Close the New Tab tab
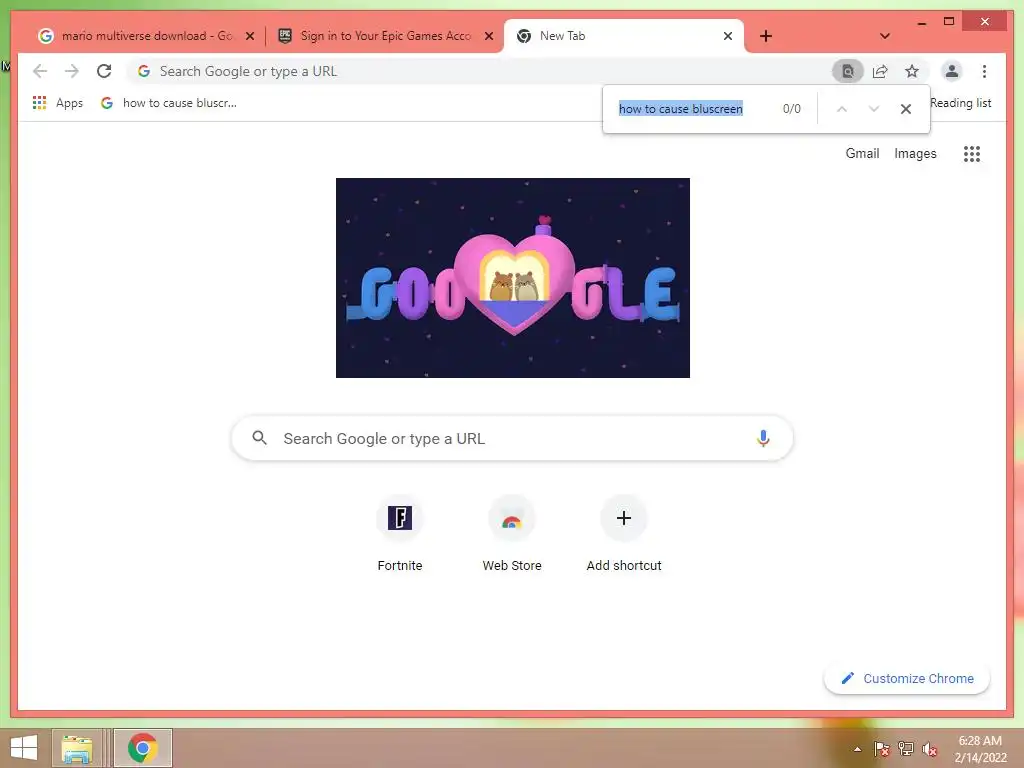This screenshot has height=768, width=1024. coord(728,36)
